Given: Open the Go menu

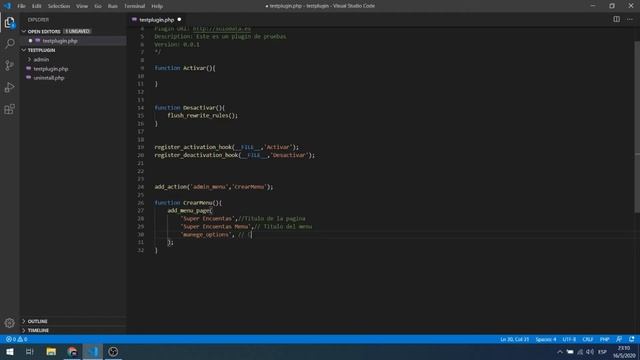Looking at the screenshot, I should pos(98,6).
